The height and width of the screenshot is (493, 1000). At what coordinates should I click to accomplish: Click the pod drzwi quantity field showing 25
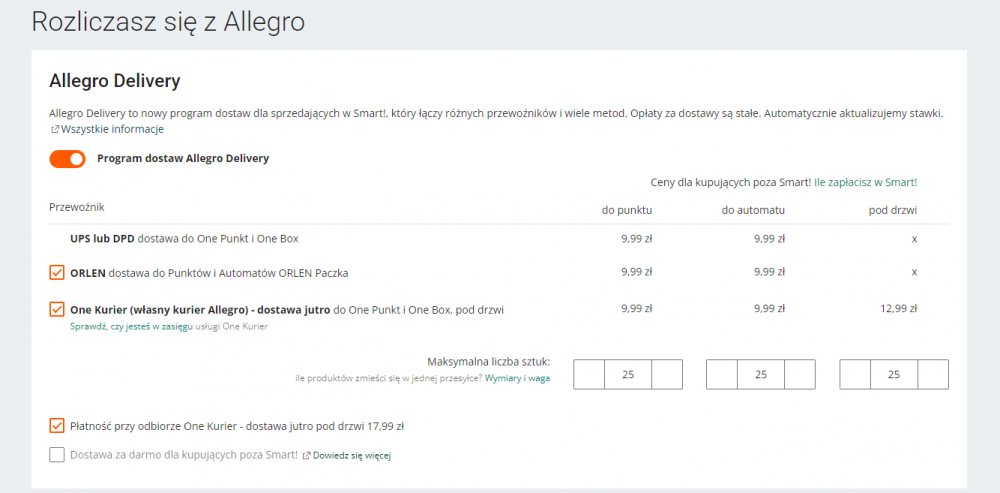pyautogui.click(x=894, y=374)
